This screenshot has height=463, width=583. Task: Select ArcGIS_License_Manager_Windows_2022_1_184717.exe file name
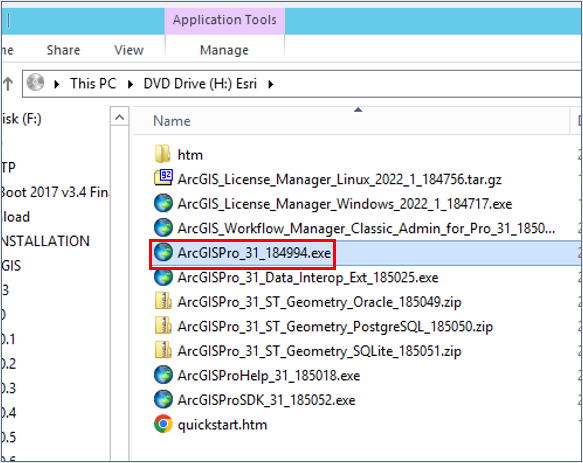click(x=345, y=204)
